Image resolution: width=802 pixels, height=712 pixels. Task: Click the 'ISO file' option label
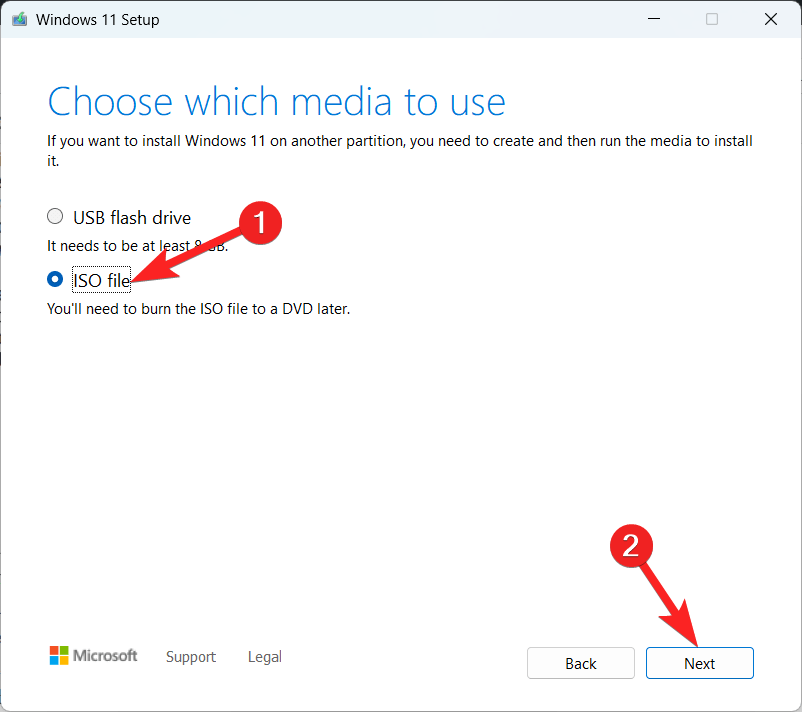pos(102,281)
